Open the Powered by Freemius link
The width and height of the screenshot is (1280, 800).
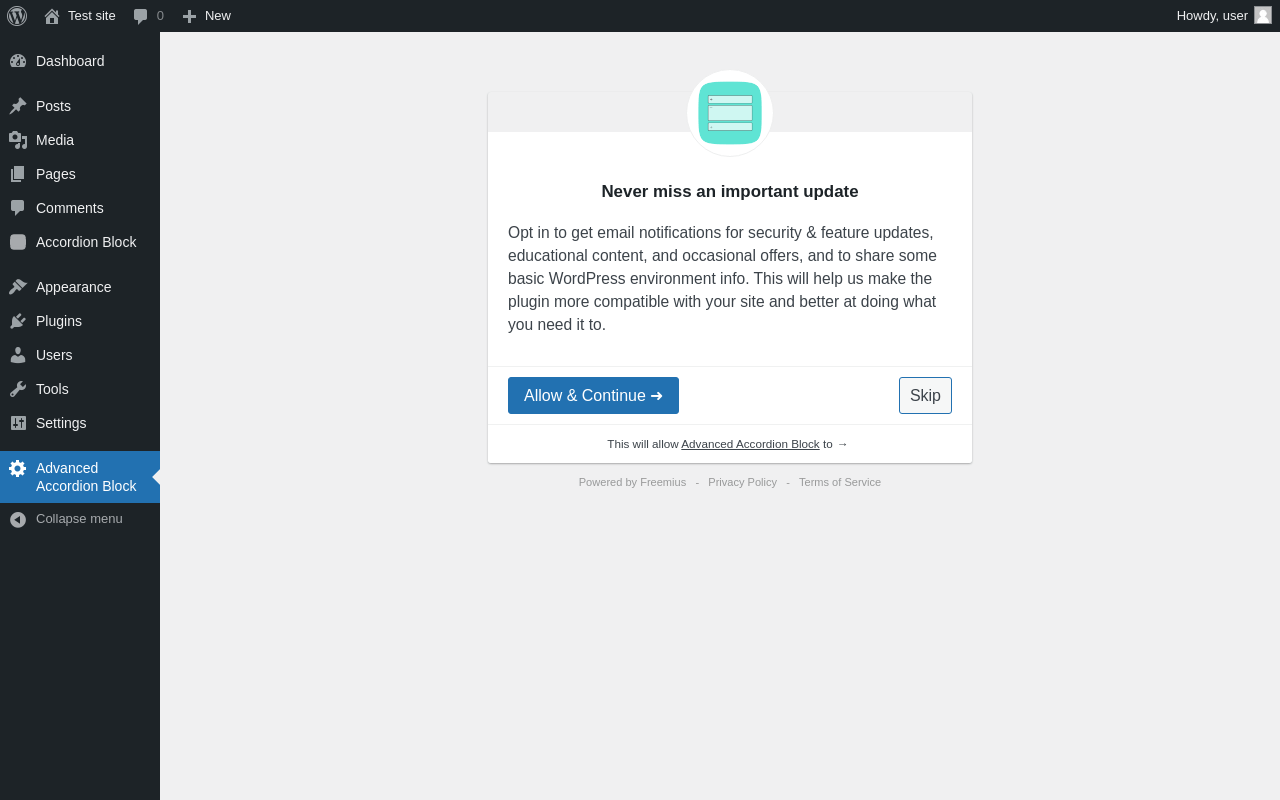(632, 482)
